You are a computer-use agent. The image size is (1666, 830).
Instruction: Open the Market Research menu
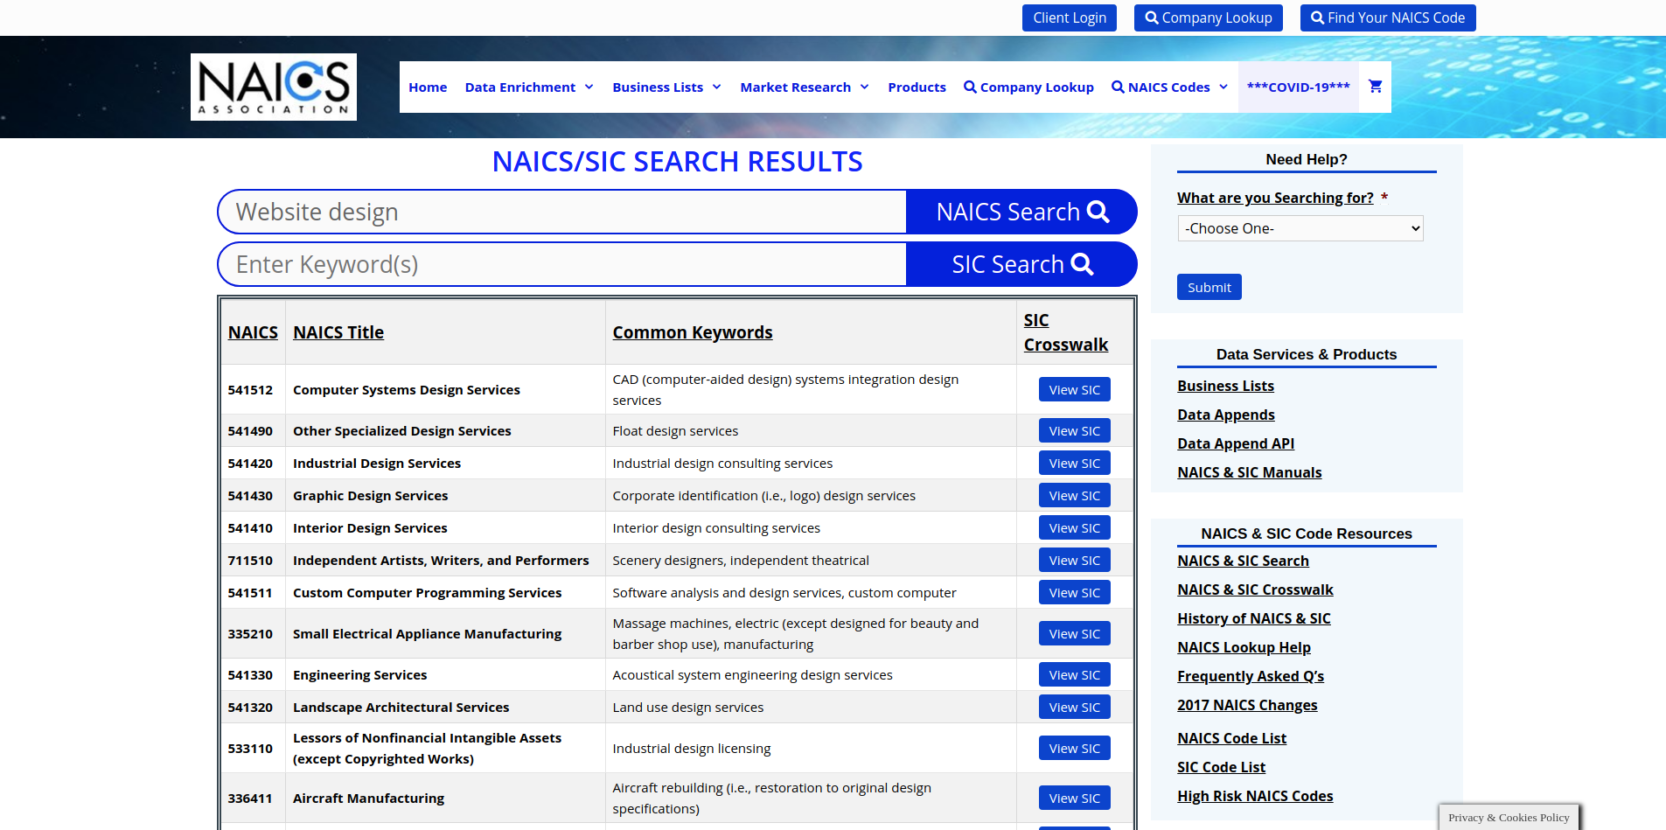804,87
